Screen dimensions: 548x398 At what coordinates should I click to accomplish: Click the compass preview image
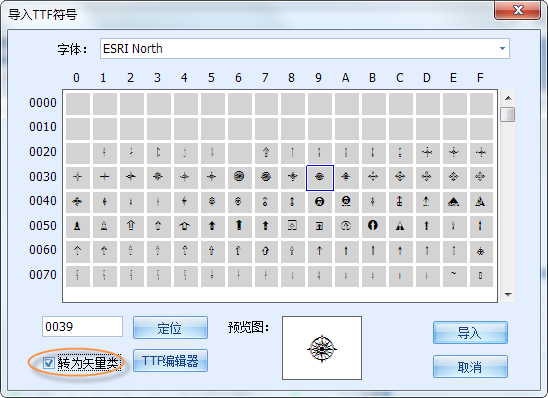click(322, 348)
